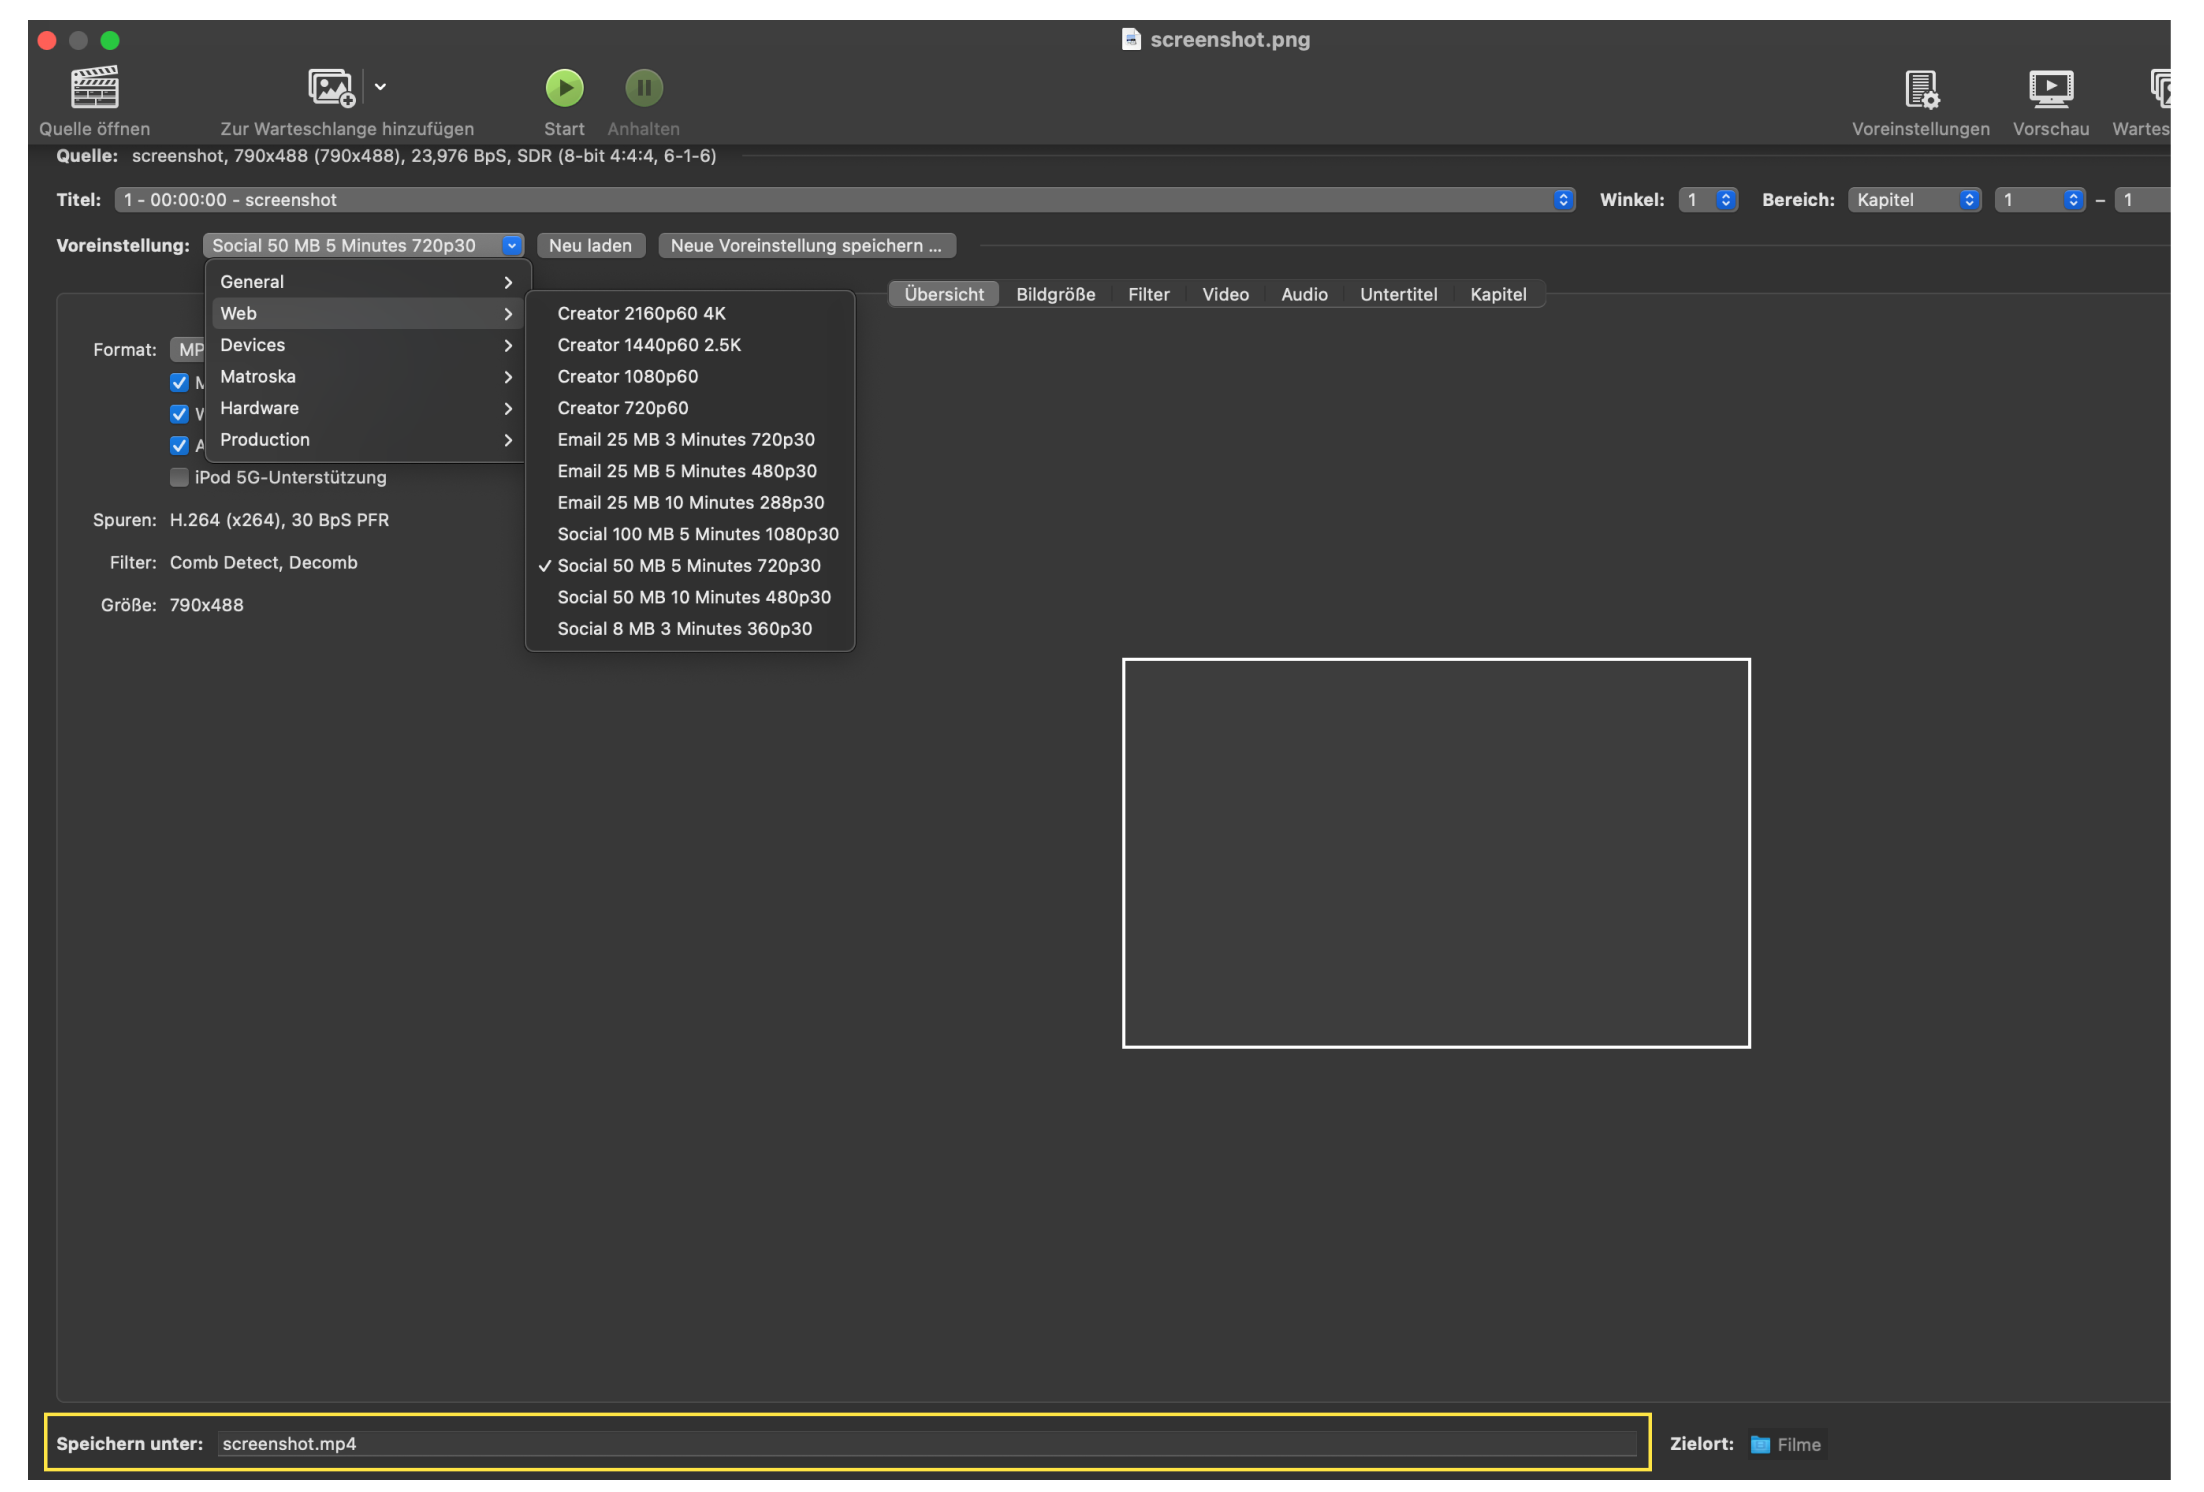Screen dimensions: 2204x1492
Task: Open the Vorschau preview window icon
Action: coord(2051,89)
